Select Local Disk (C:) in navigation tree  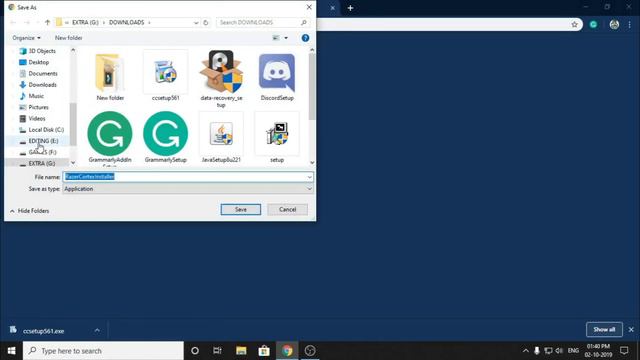coord(42,129)
